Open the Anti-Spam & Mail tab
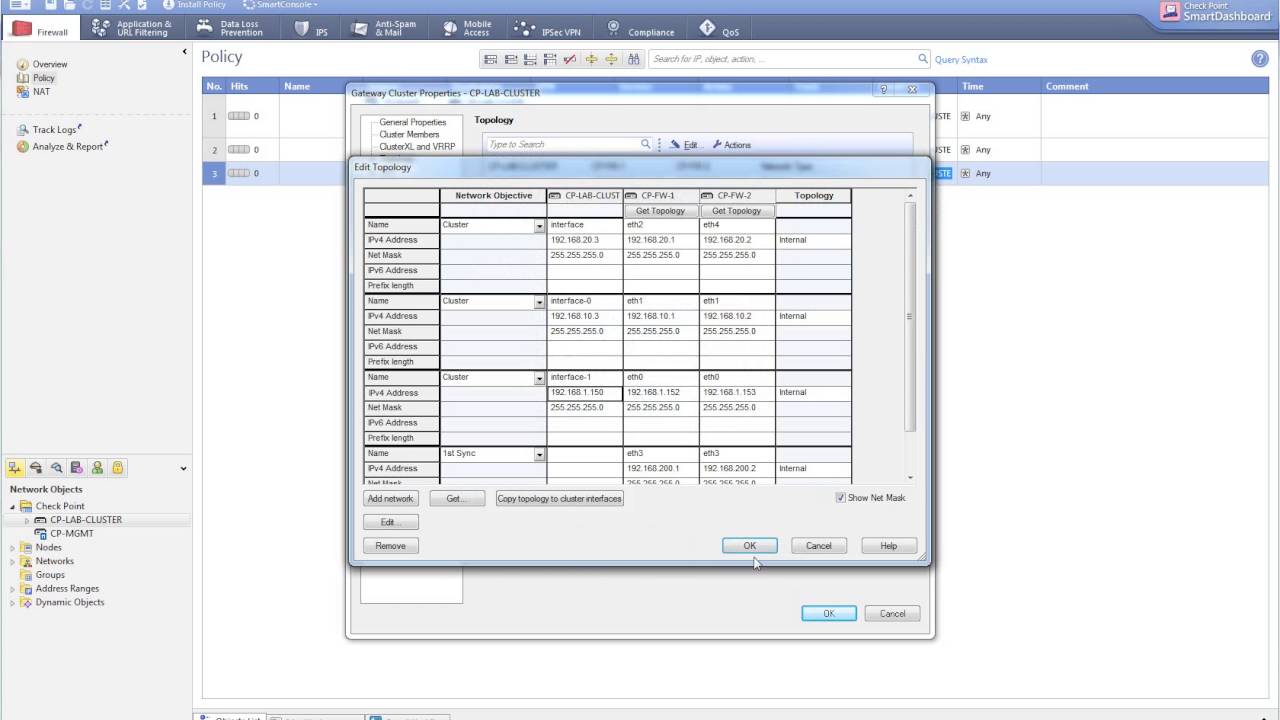Image resolution: width=1280 pixels, height=720 pixels. pos(384,28)
